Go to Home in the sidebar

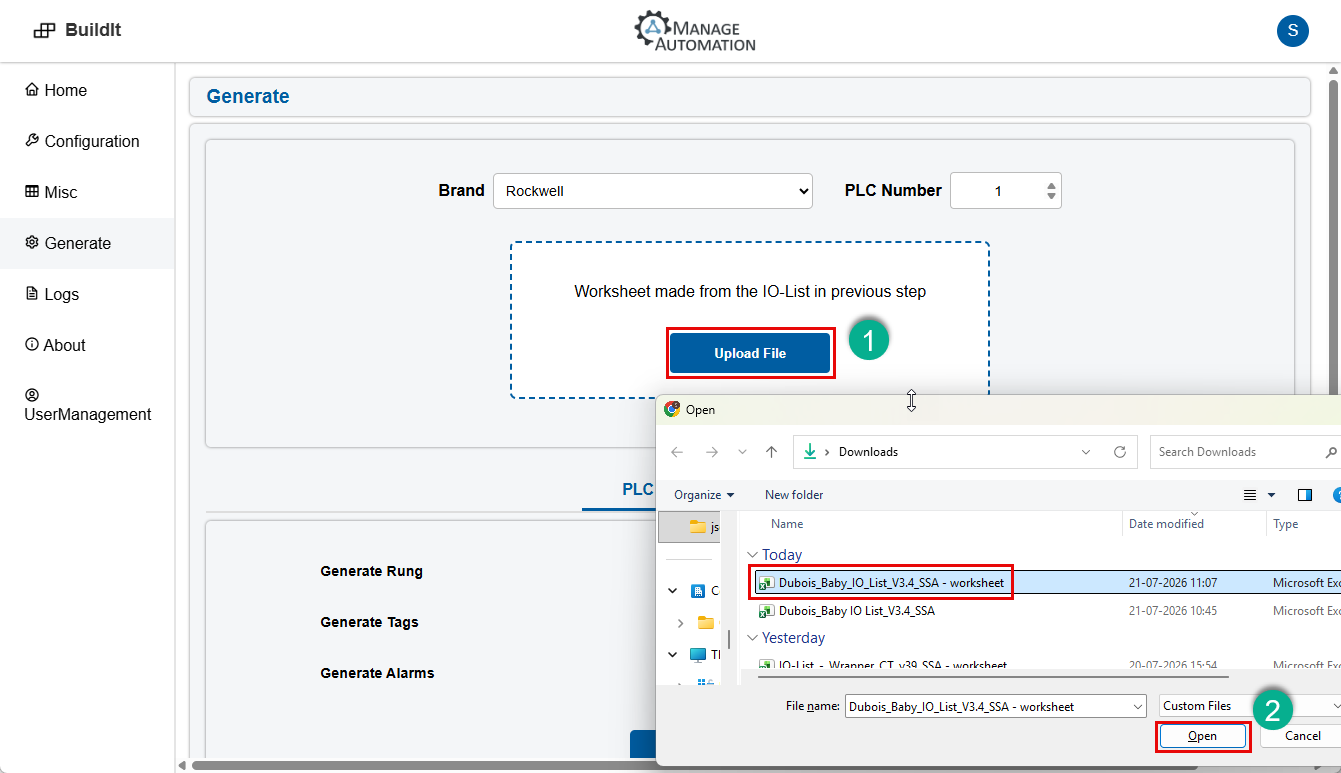[56, 90]
